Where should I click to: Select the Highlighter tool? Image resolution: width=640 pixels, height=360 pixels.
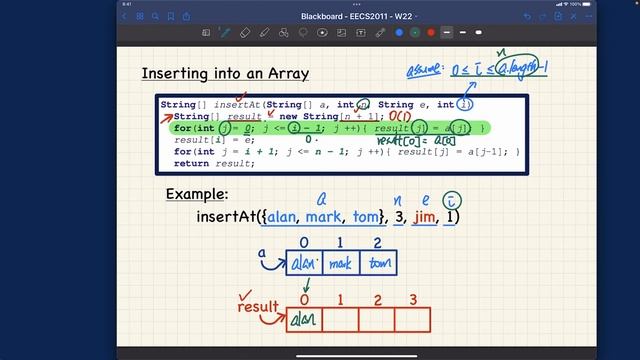(264, 33)
